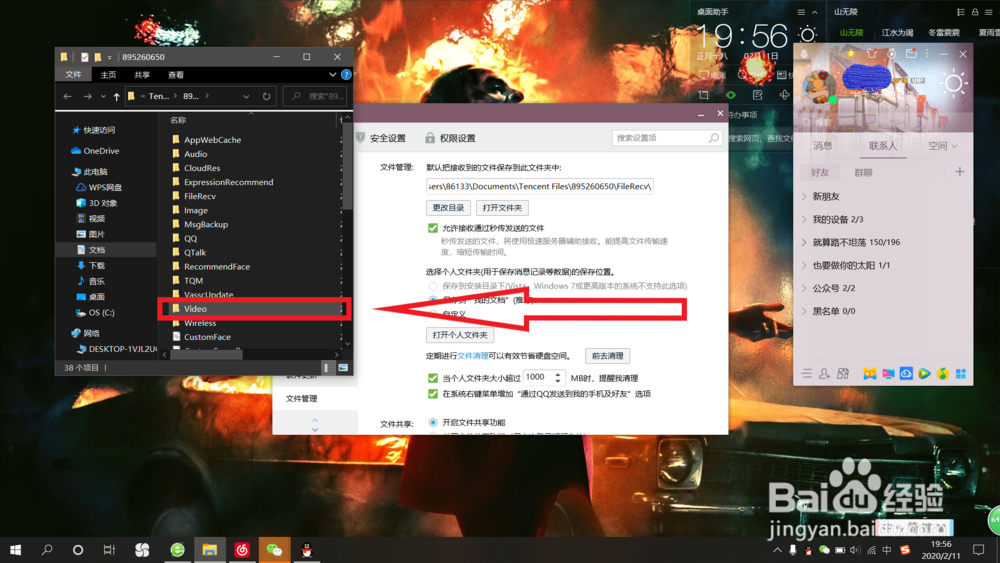
Task: Select the 开启文件共享功能 radio button
Action: [x=433, y=422]
